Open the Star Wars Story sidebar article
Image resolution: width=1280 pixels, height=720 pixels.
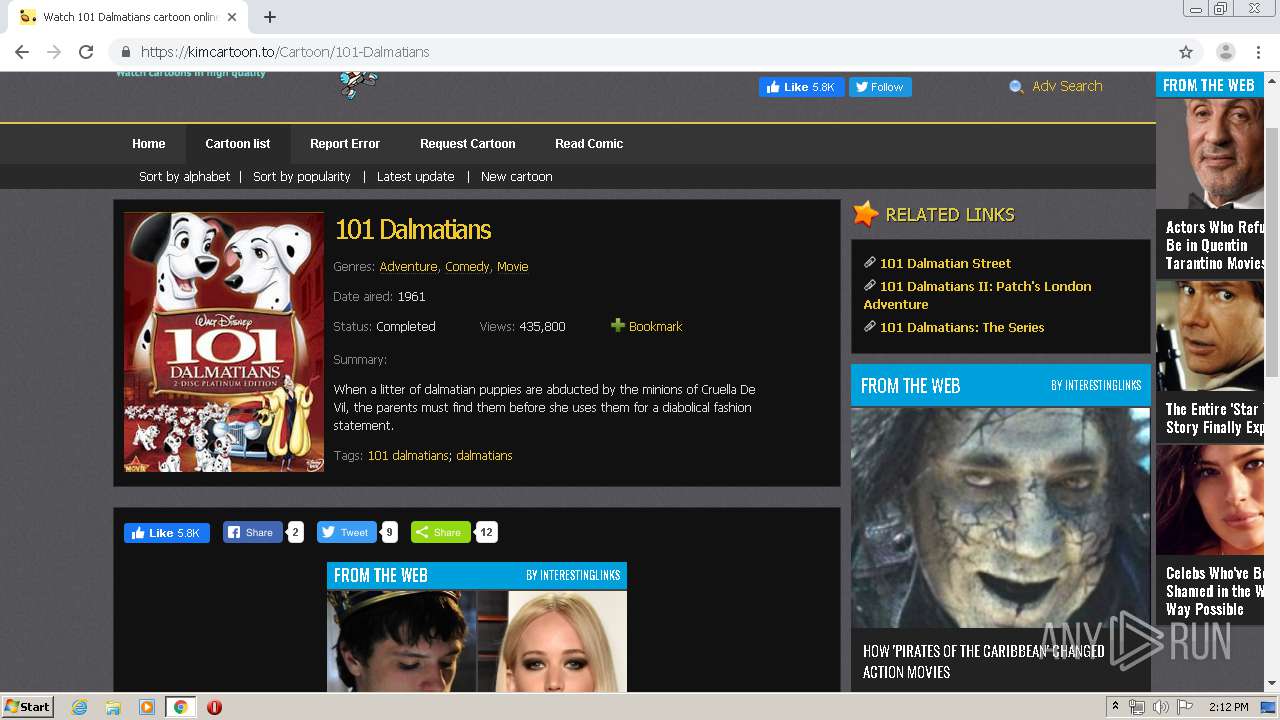[x=1215, y=418]
